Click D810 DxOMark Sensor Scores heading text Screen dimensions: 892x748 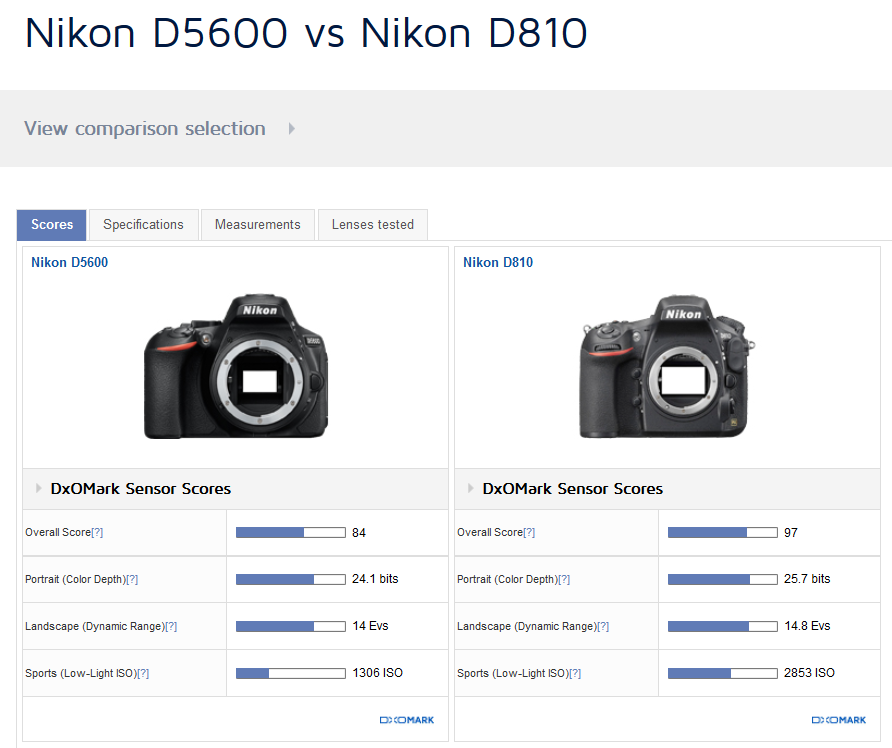(572, 489)
